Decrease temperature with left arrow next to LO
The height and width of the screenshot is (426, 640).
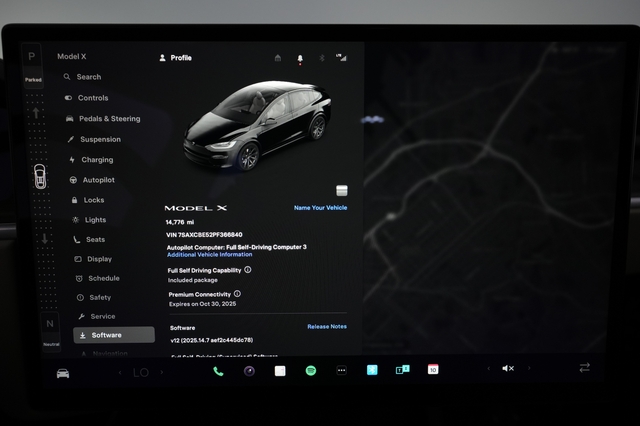click(120, 372)
